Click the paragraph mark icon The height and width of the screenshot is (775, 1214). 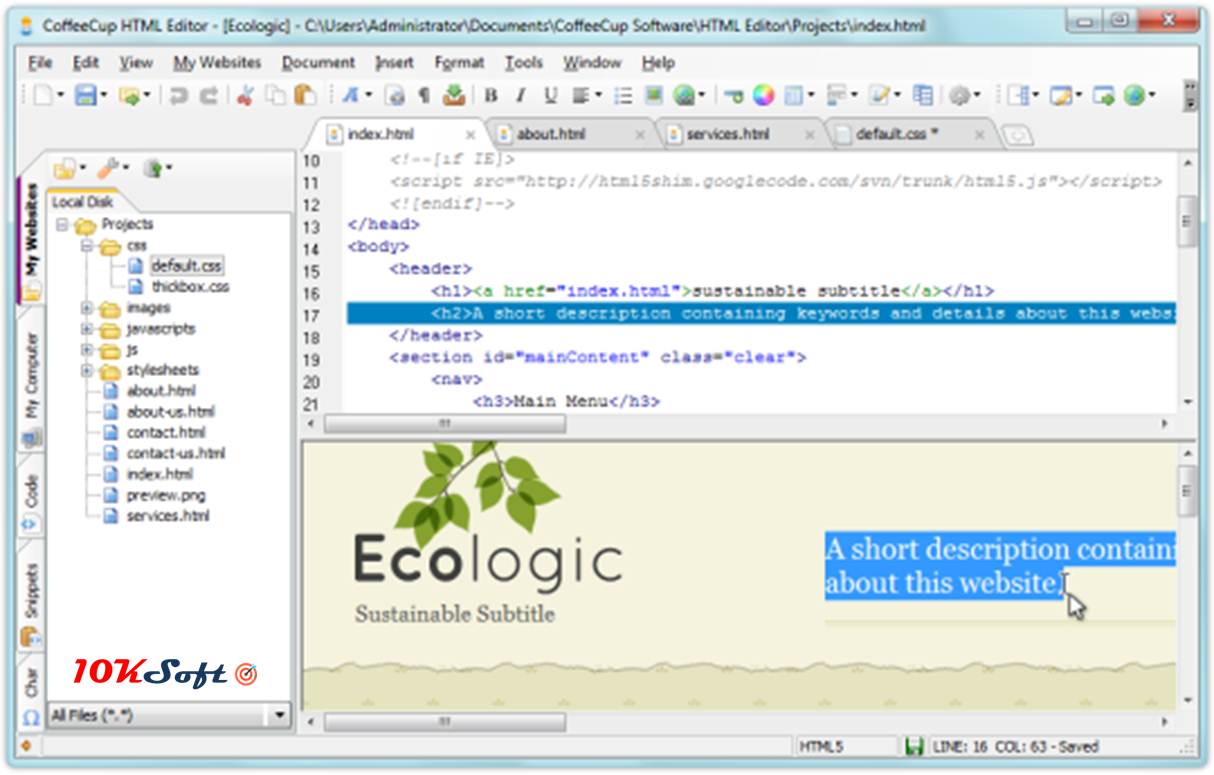pyautogui.click(x=424, y=95)
